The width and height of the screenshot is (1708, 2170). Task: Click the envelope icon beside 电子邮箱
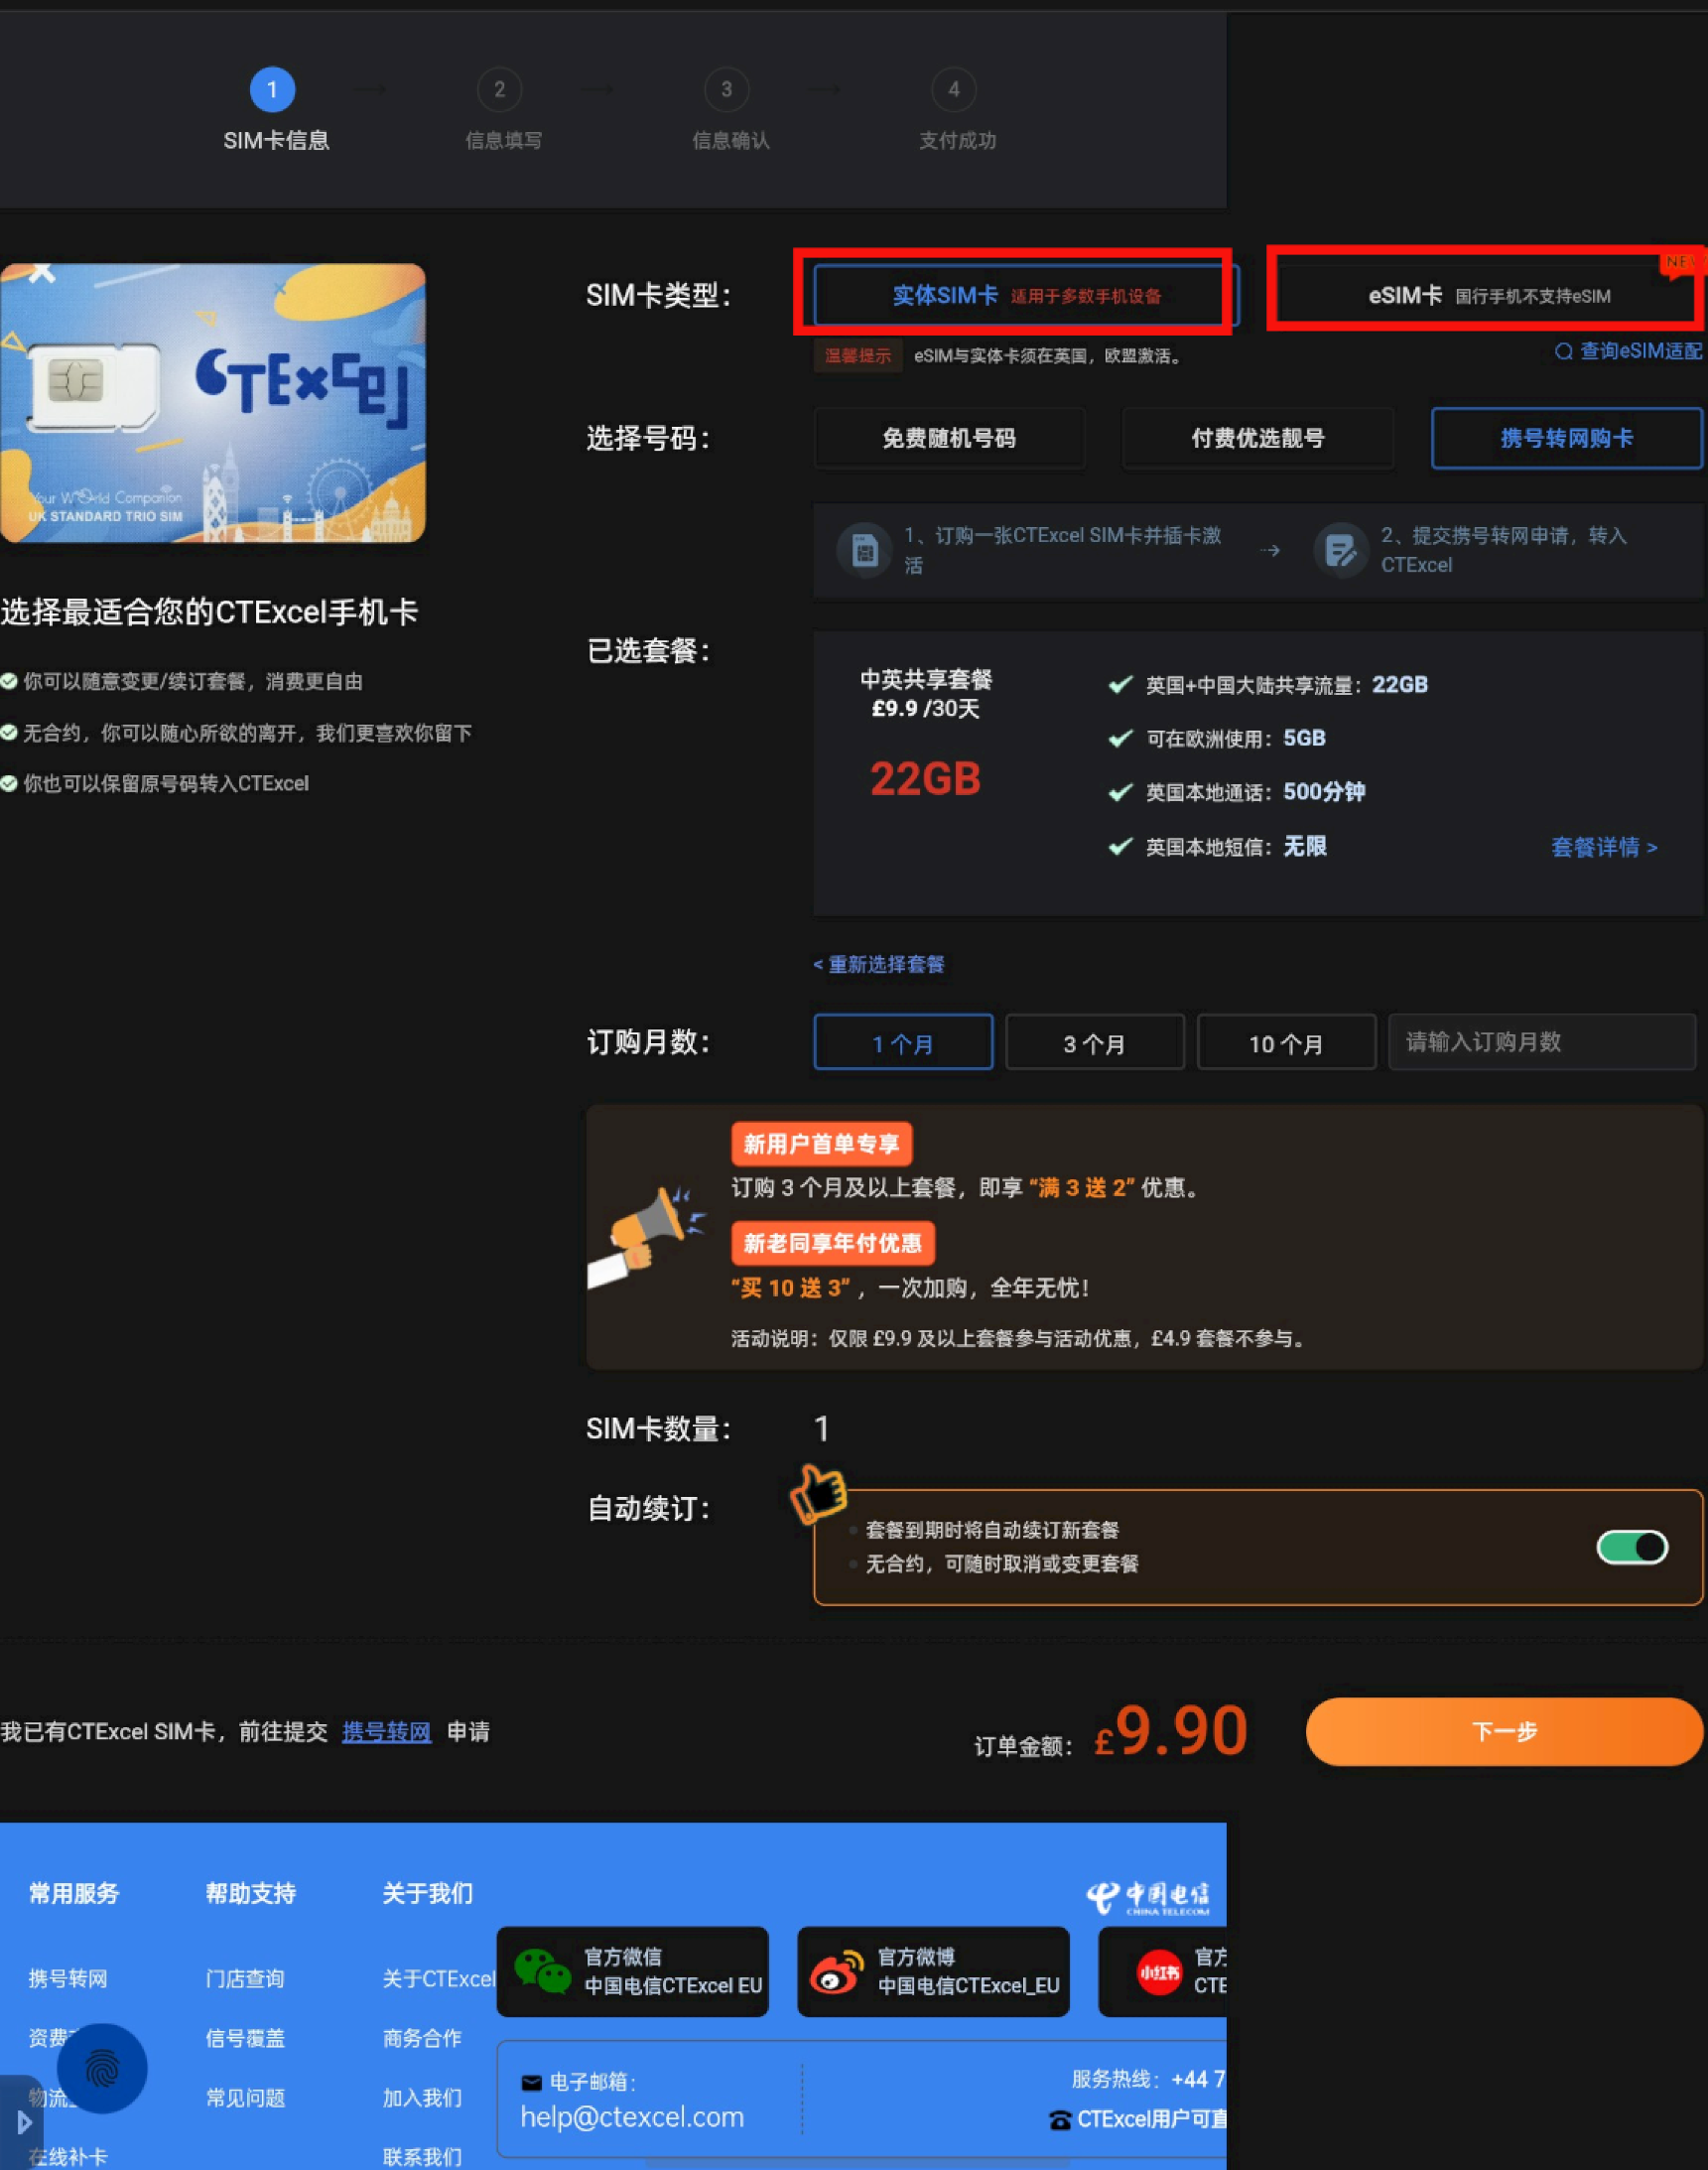529,2083
